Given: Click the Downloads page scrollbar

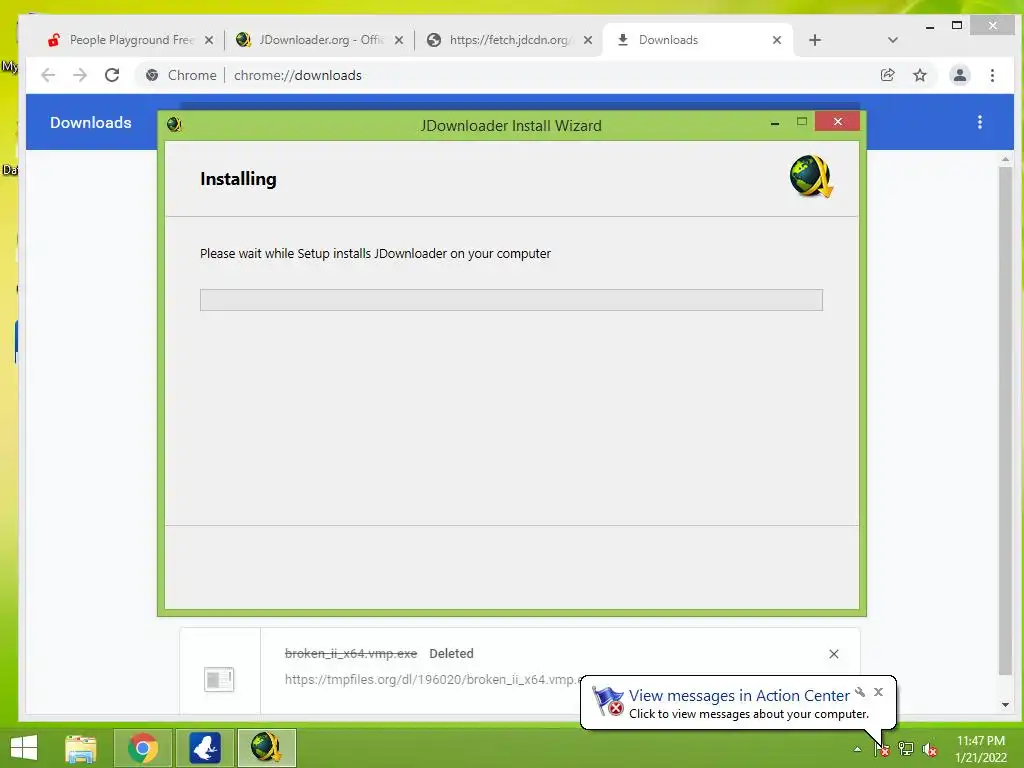Looking at the screenshot, I should click(x=1005, y=421).
